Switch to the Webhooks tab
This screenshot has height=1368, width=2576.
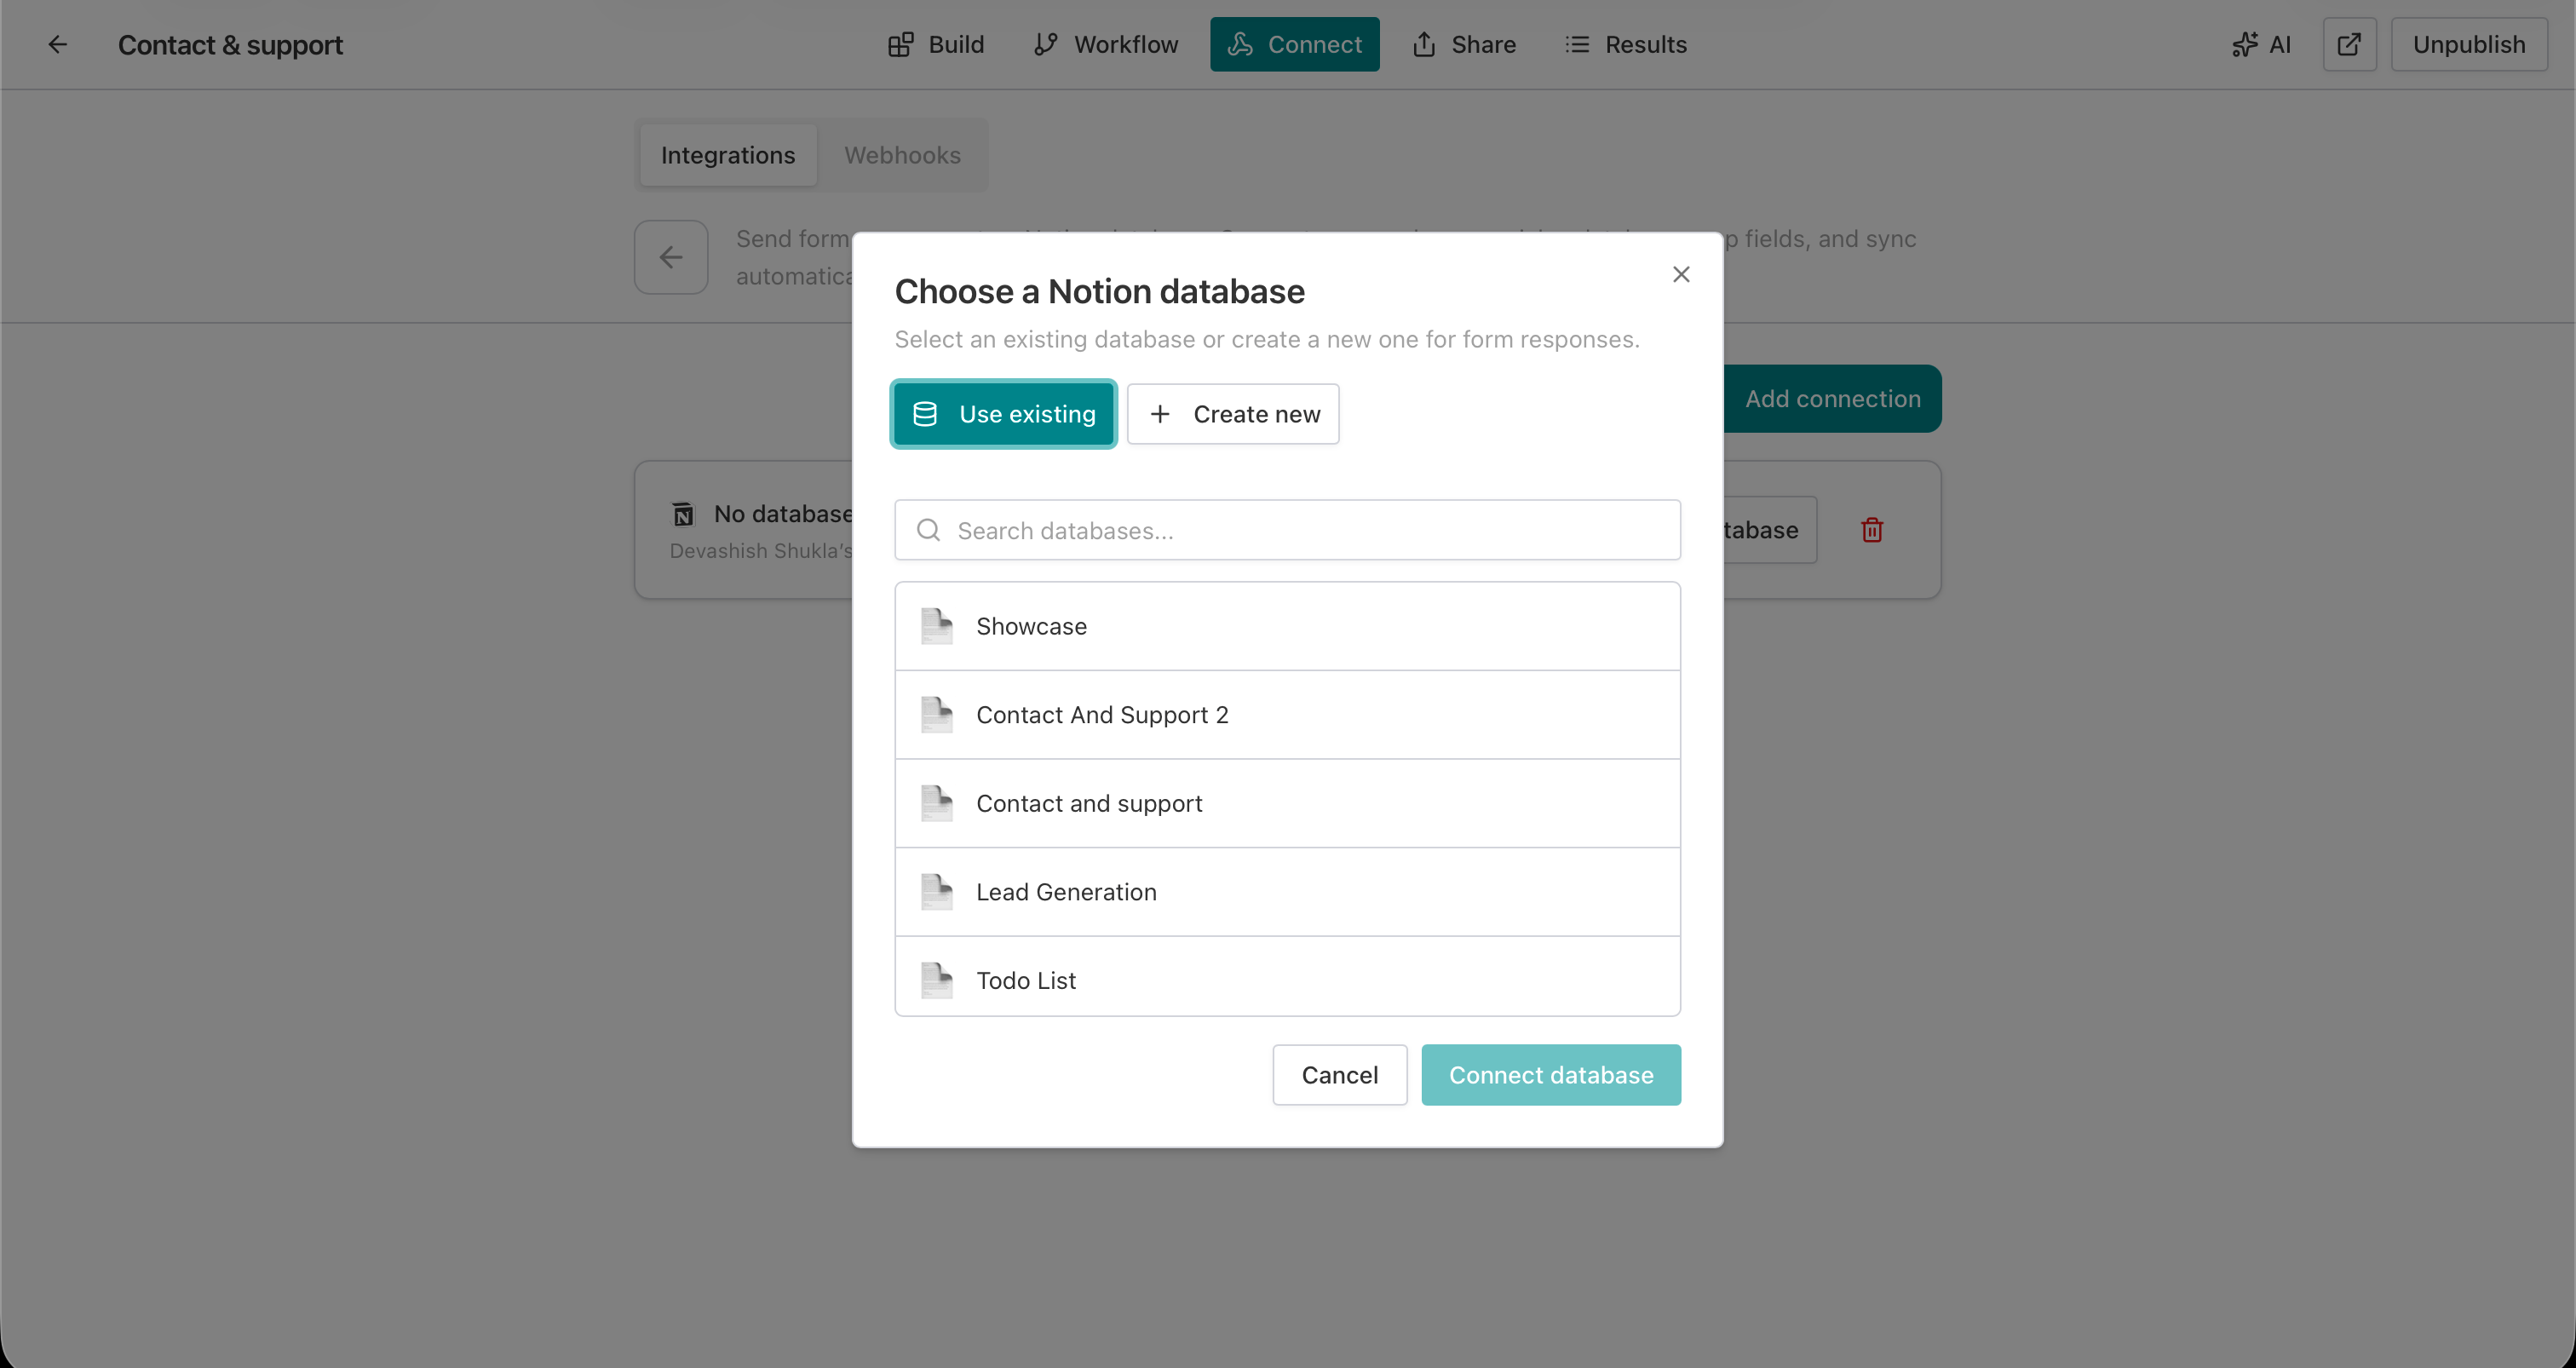pyautogui.click(x=902, y=155)
